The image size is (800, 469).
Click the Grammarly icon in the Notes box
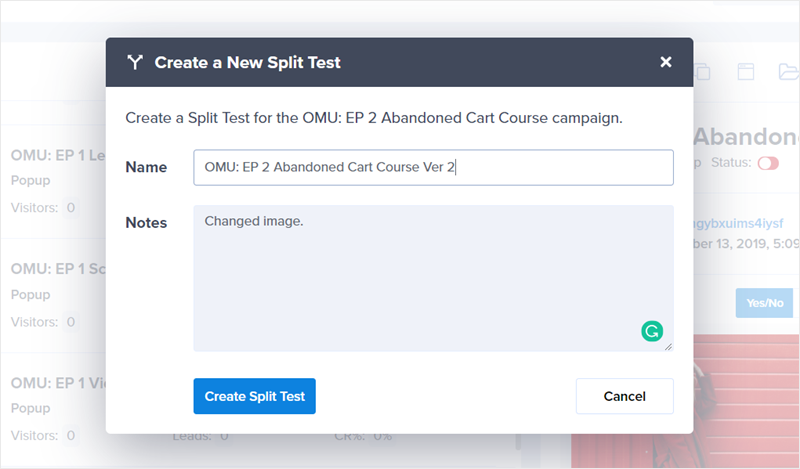(x=652, y=330)
